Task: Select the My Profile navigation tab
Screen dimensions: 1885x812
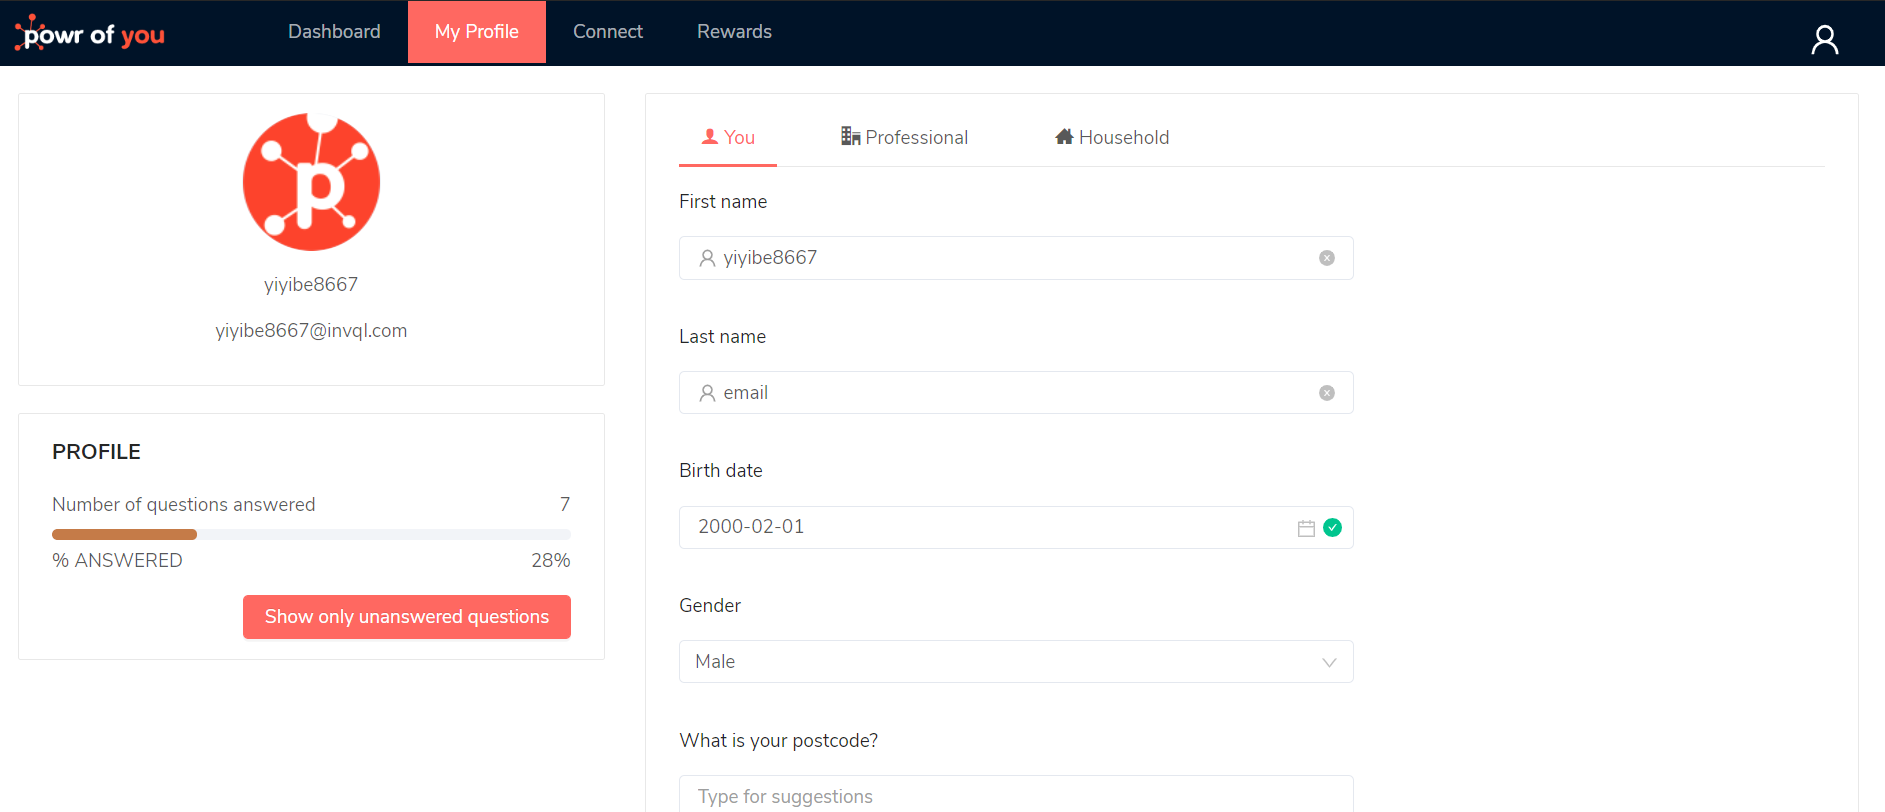Action: [x=477, y=32]
